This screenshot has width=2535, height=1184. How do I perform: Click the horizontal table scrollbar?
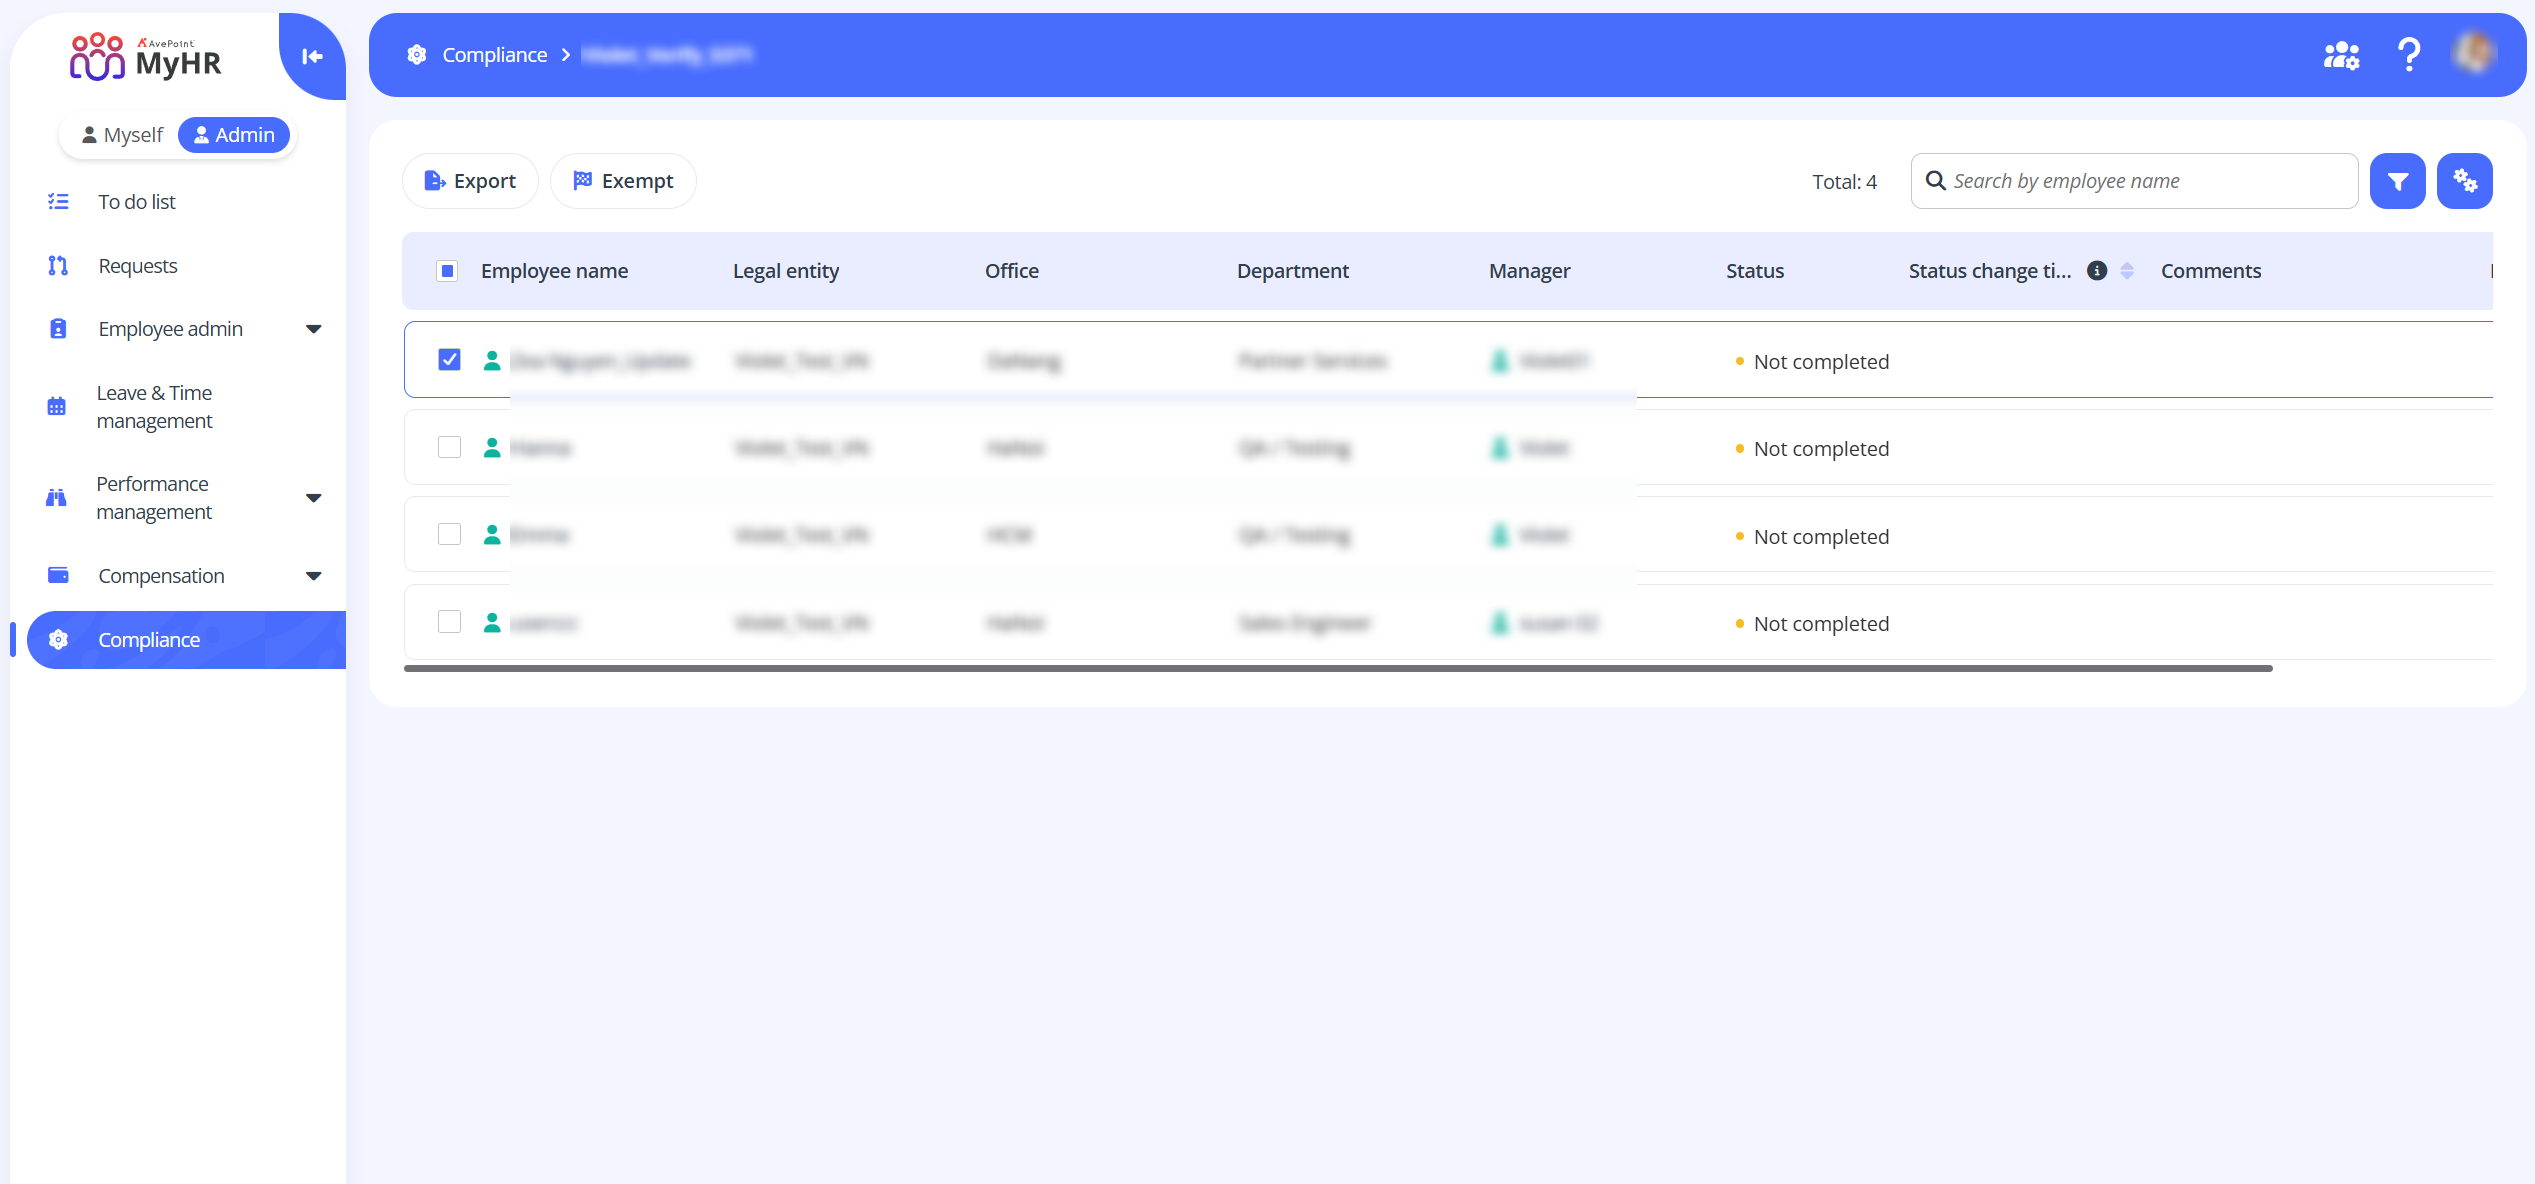[1338, 668]
